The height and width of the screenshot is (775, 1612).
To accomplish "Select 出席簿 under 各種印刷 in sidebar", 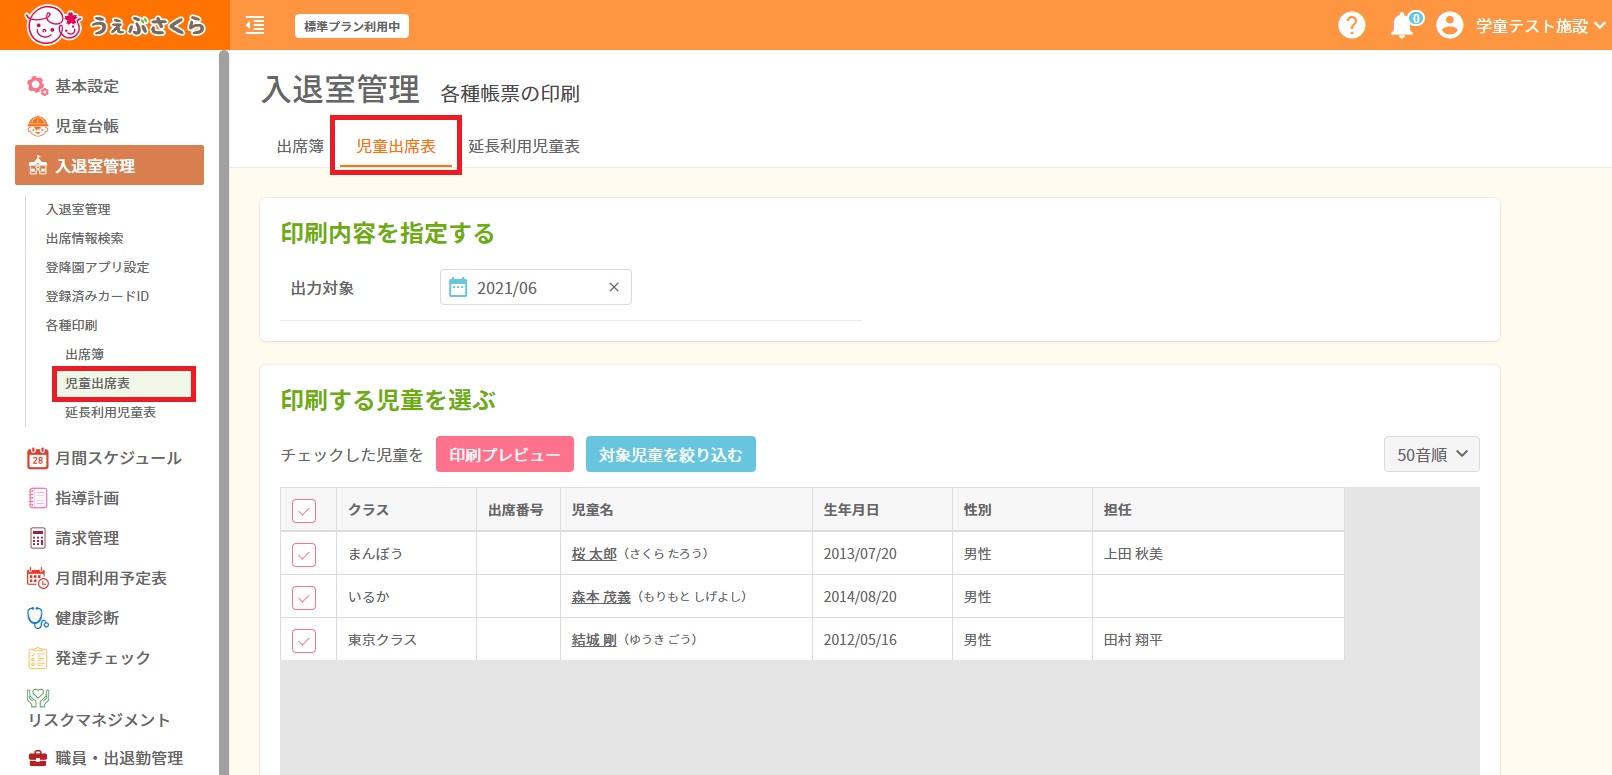I will pyautogui.click(x=84, y=354).
